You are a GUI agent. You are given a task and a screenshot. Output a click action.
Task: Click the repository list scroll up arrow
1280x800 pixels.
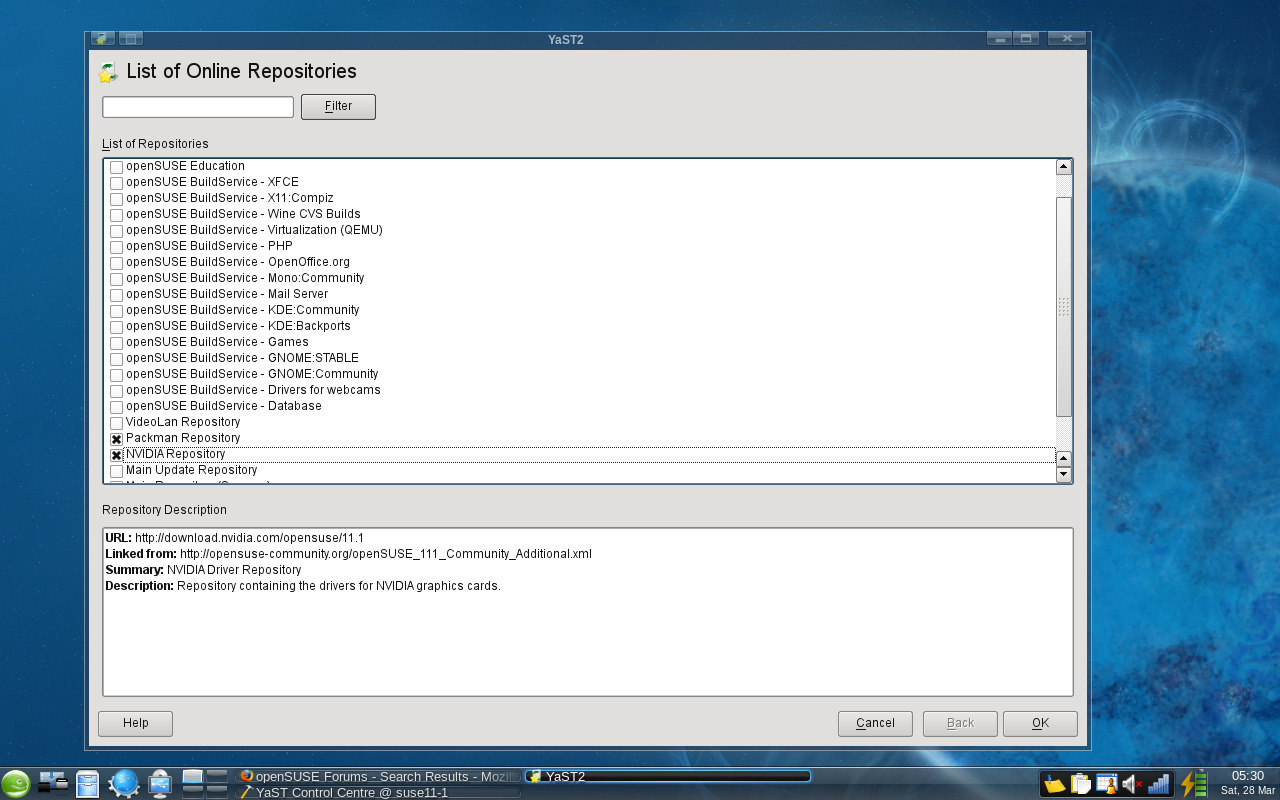pyautogui.click(x=1064, y=167)
